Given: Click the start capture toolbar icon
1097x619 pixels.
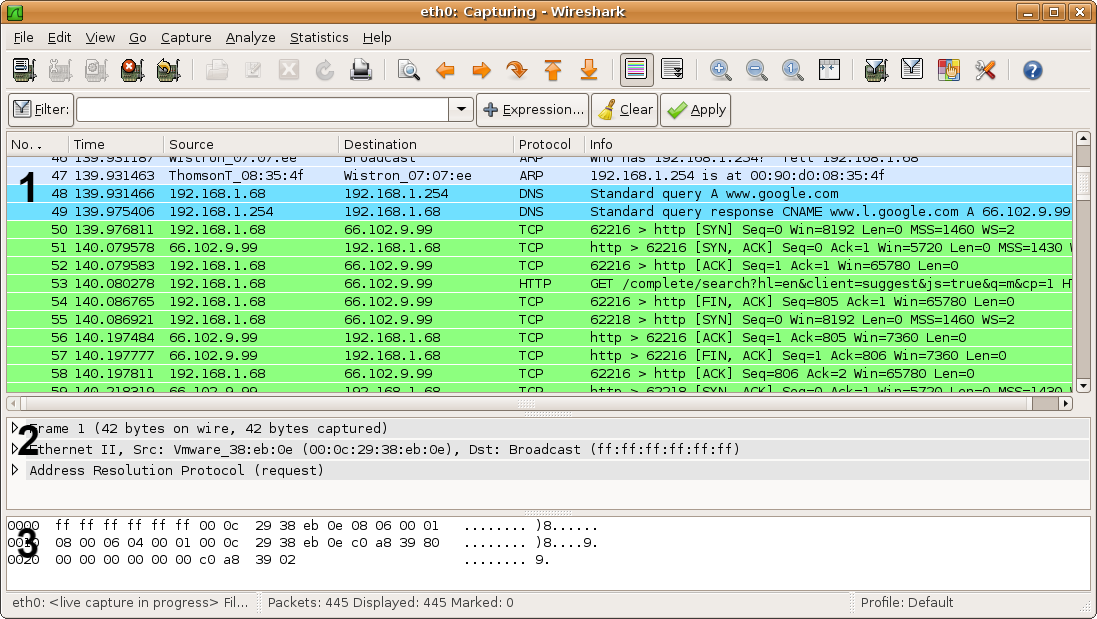Looking at the screenshot, I should pyautogui.click(x=97, y=70).
